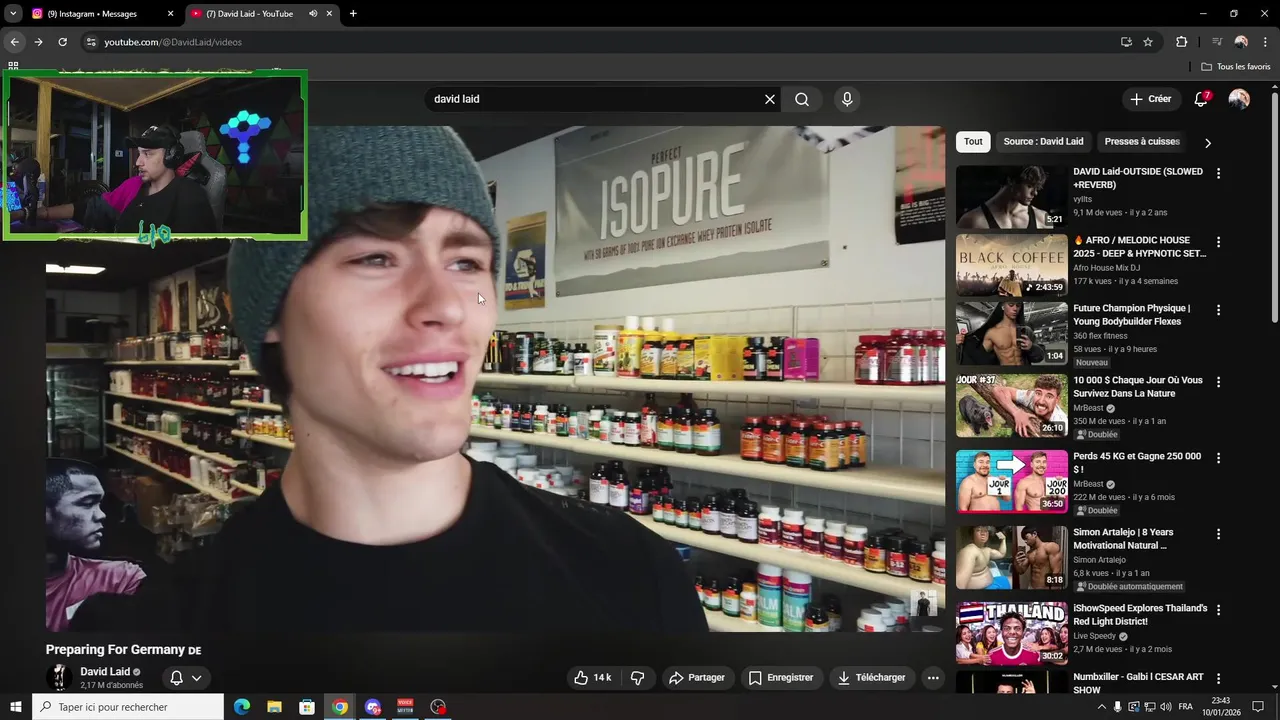
Task: Close the David Laid YouTube tab
Action: point(329,14)
